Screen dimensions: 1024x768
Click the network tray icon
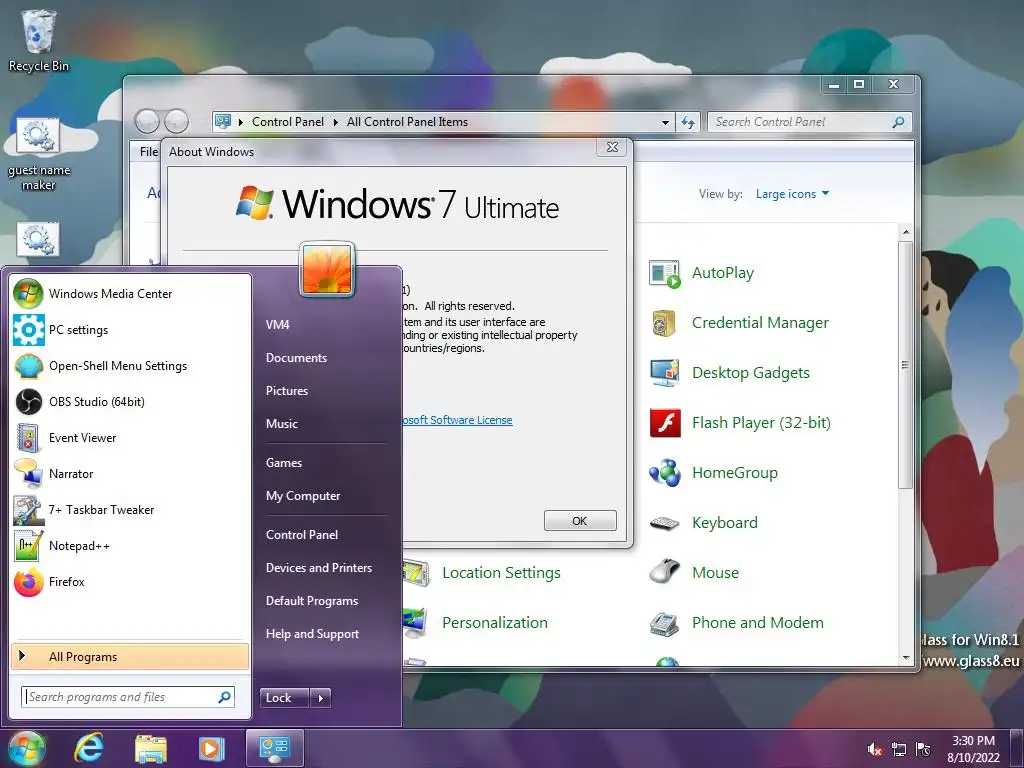899,749
